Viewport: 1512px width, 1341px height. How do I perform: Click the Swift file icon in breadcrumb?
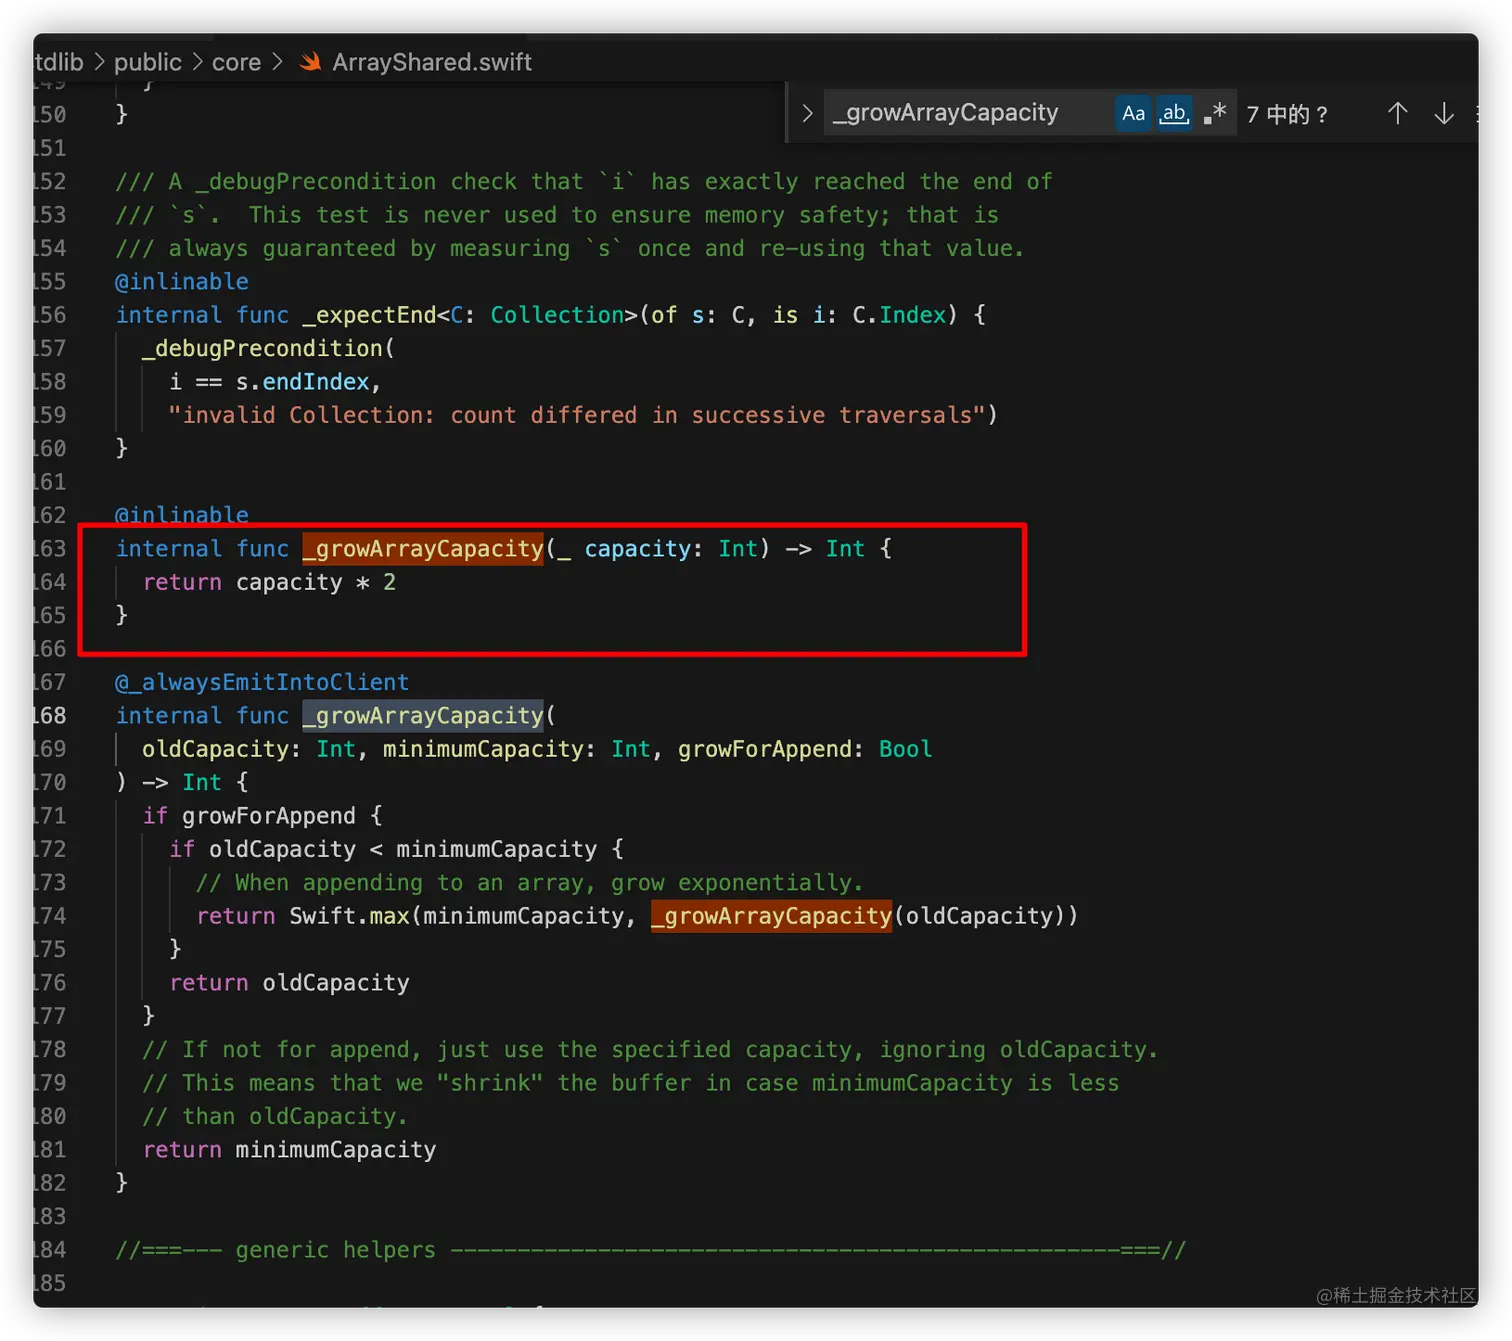311,62
